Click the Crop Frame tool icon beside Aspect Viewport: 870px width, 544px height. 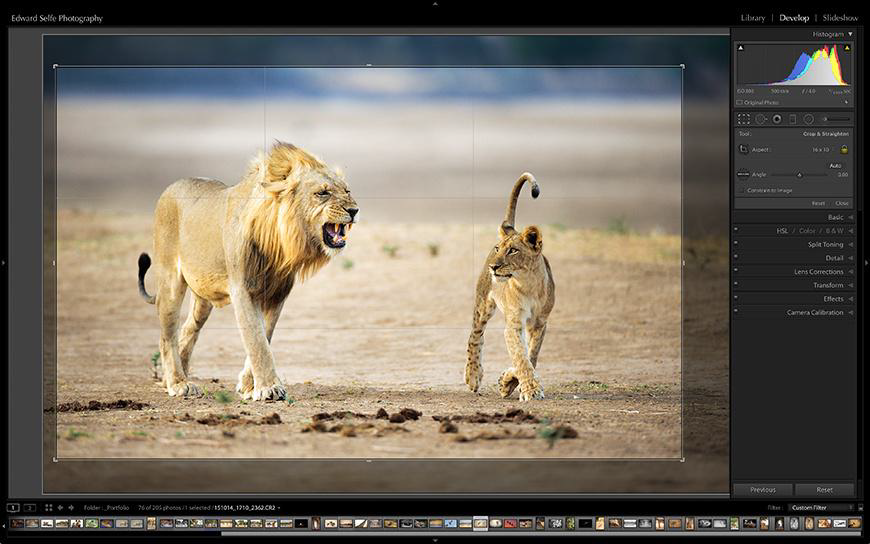click(743, 149)
